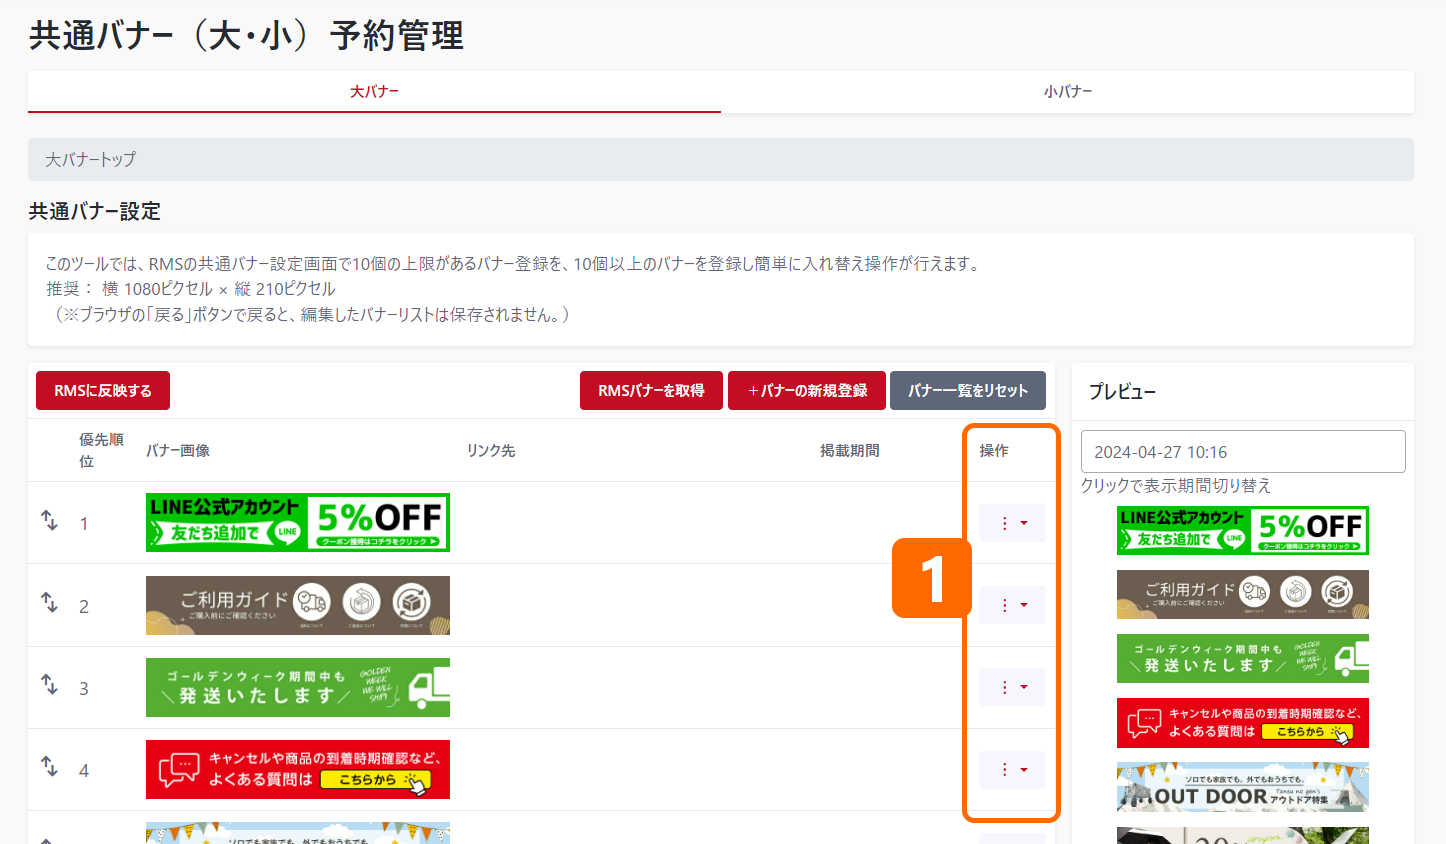The image size is (1446, 844).
Task: Click the バナー画像 column header
Action: [x=178, y=451]
